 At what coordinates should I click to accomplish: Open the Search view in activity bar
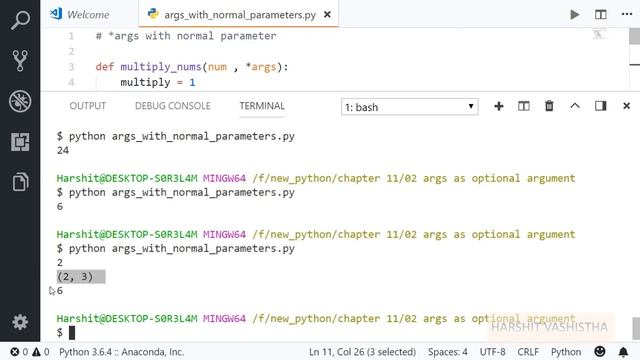click(20, 20)
